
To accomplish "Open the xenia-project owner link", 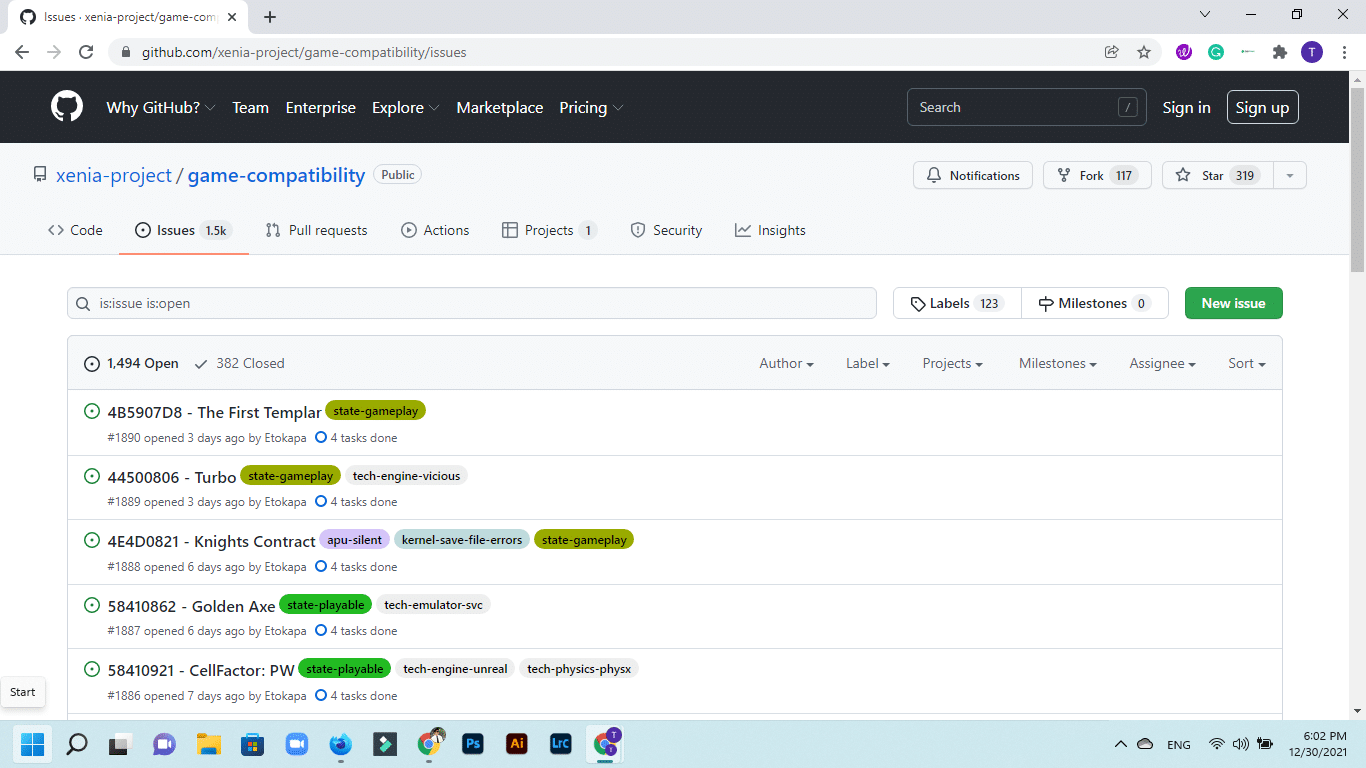I will (114, 175).
